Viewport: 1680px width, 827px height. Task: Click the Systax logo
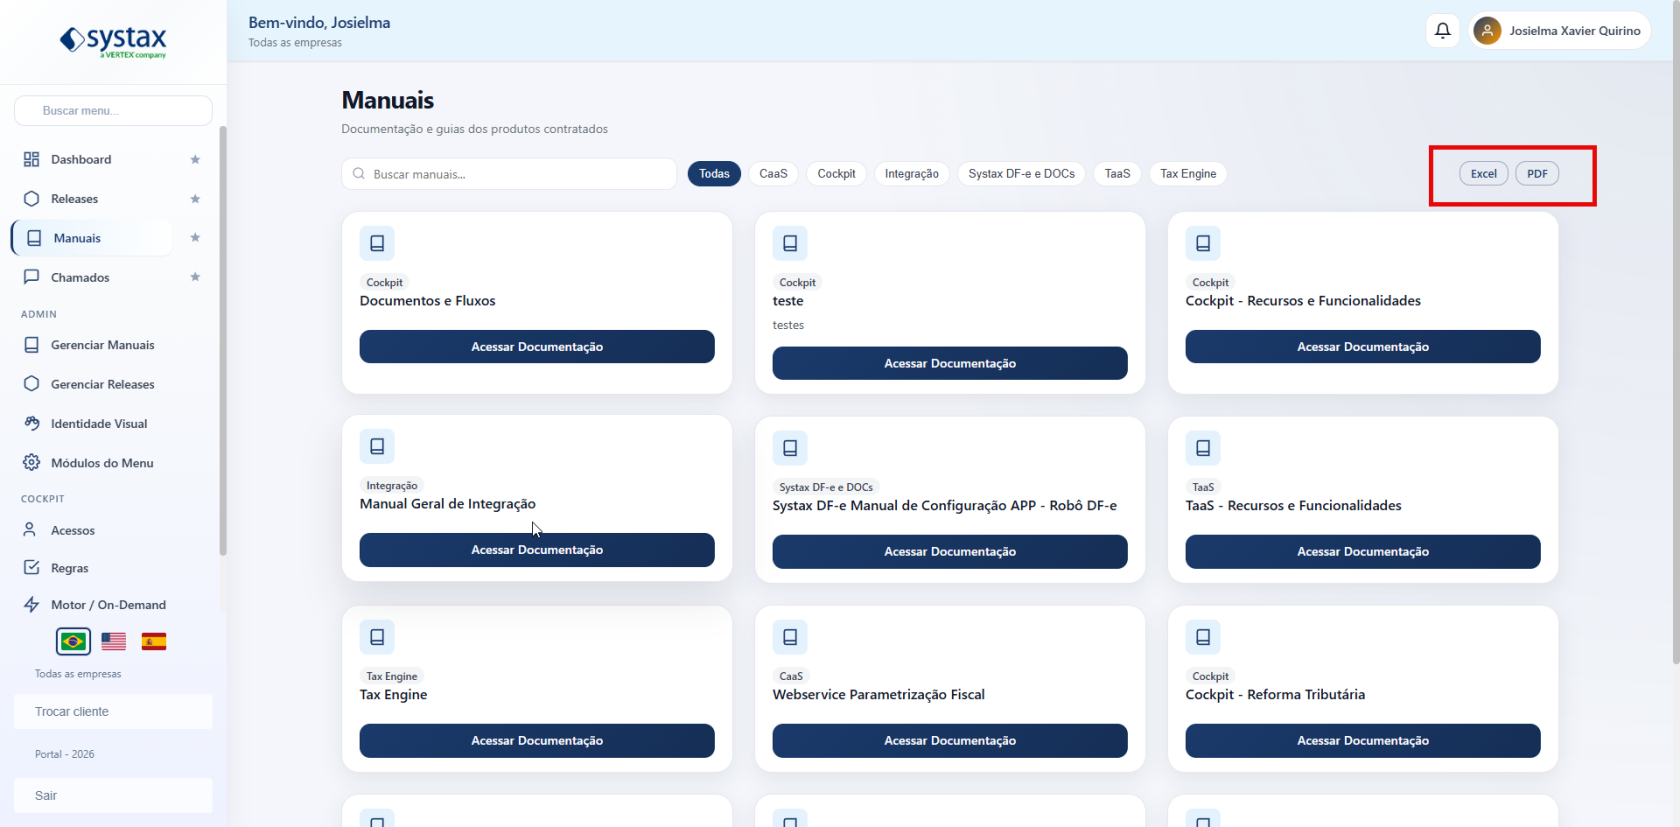click(113, 41)
